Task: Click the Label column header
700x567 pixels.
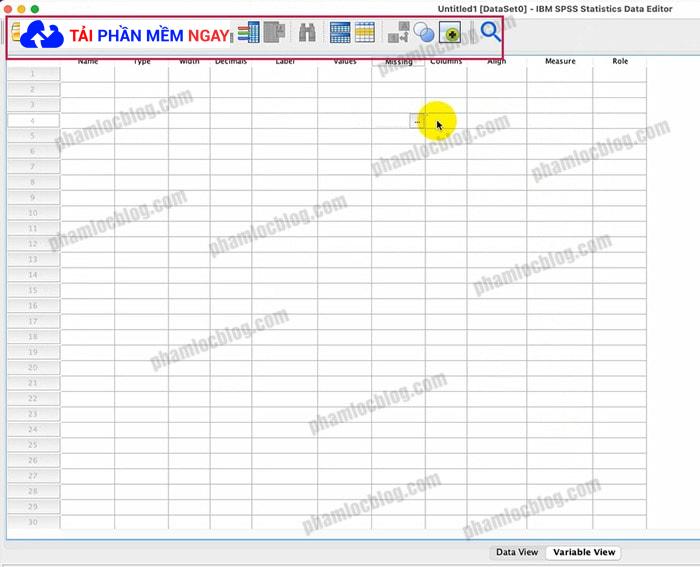Action: tap(285, 62)
